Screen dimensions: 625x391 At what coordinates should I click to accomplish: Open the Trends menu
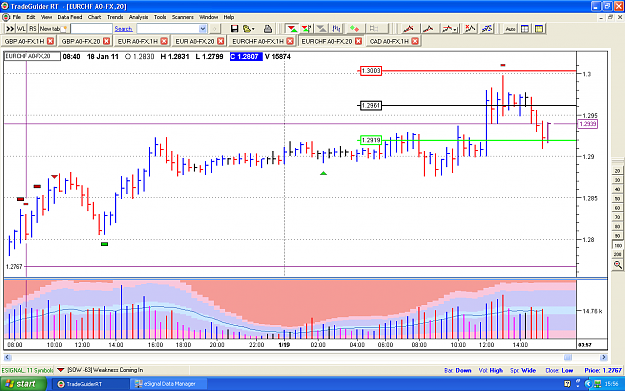coord(115,17)
